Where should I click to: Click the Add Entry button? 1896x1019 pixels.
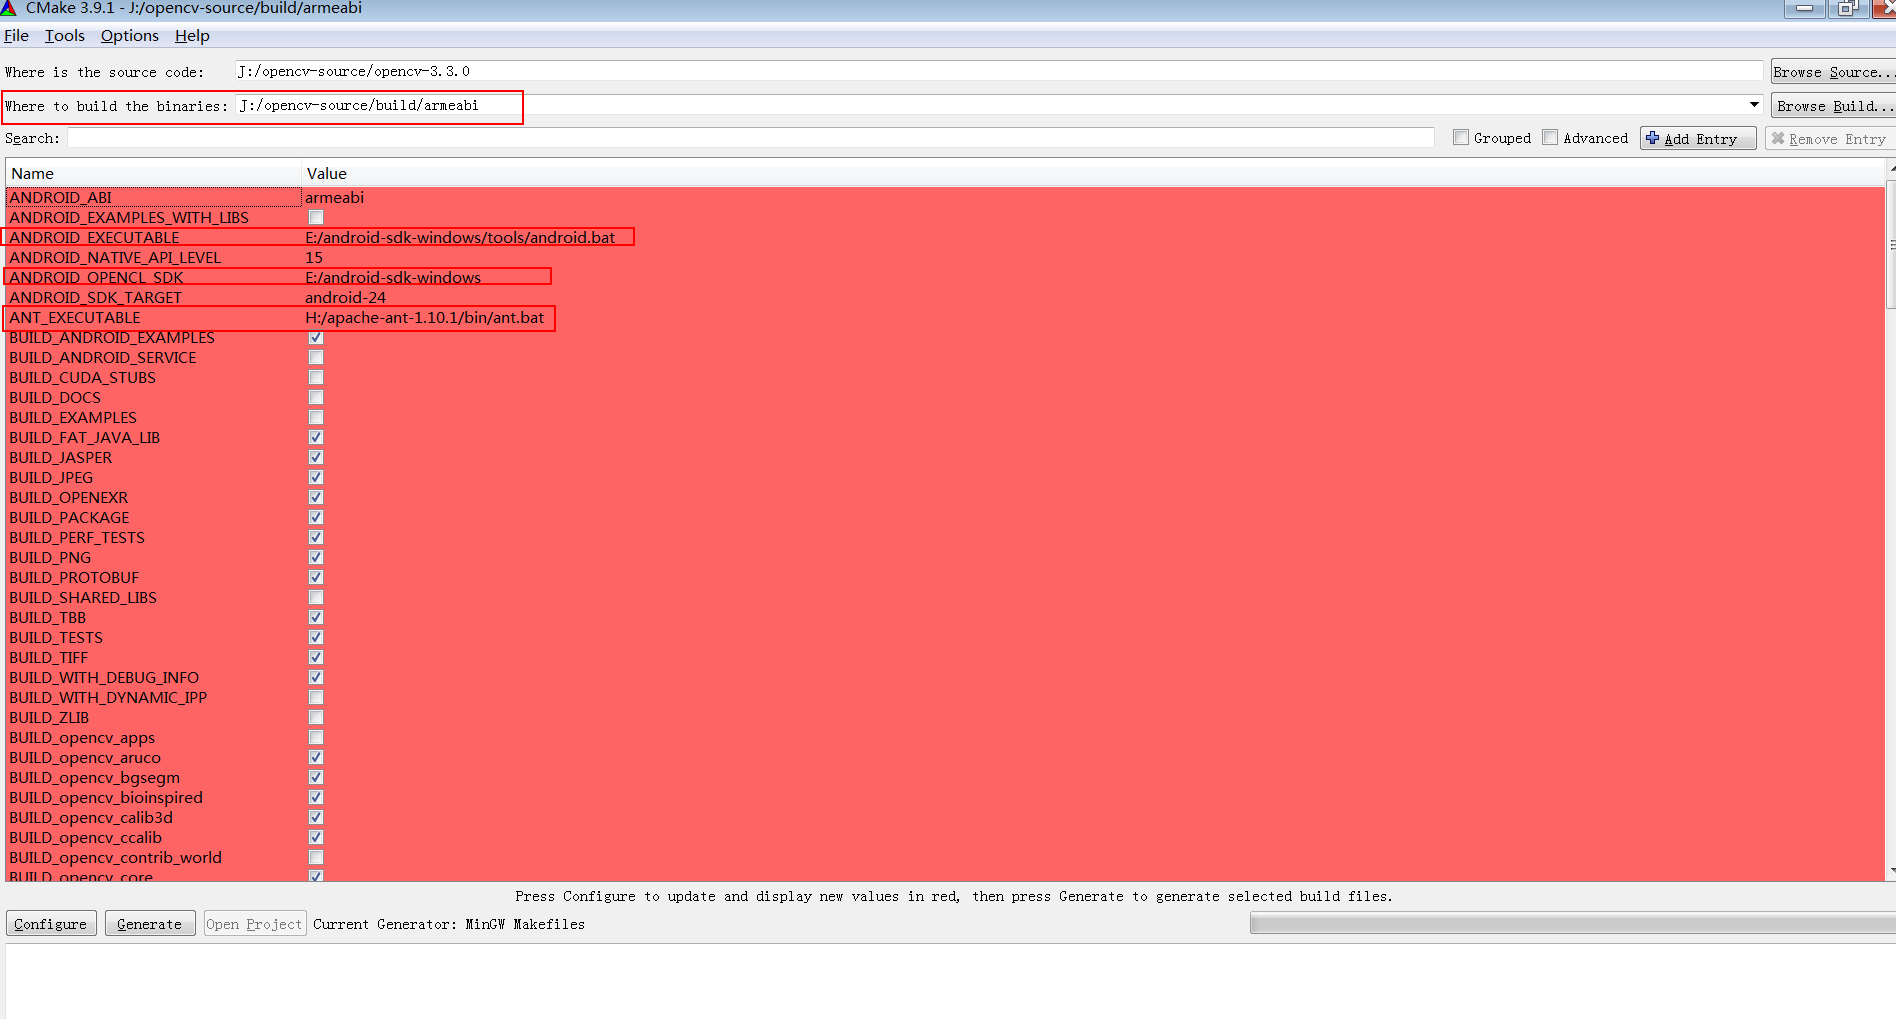(x=1698, y=139)
